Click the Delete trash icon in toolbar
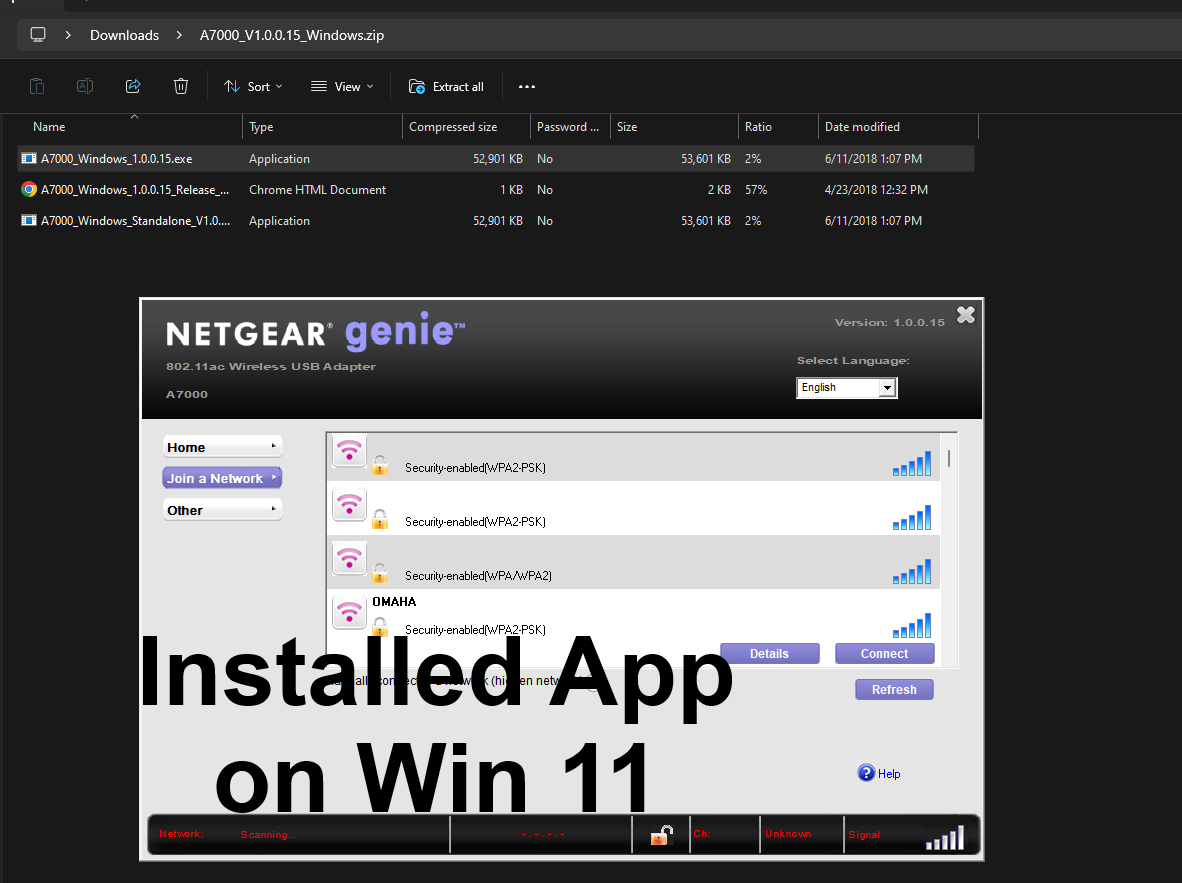 tap(181, 86)
